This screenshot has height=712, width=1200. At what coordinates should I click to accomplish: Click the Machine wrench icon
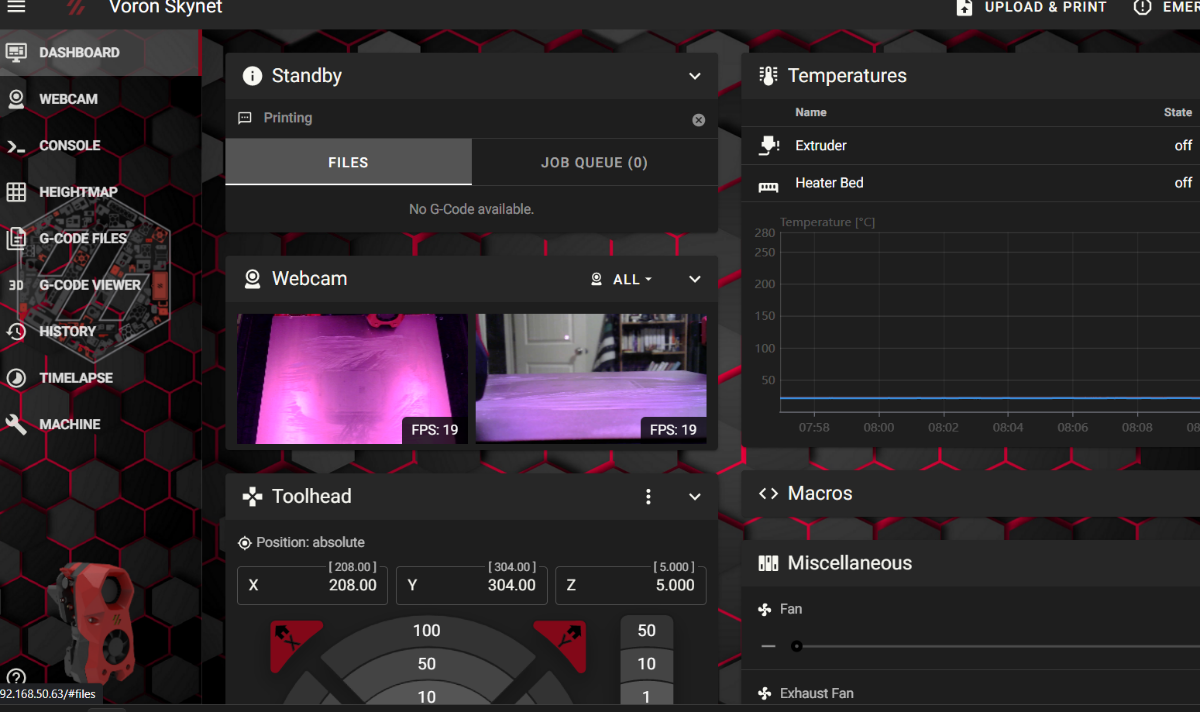(x=16, y=425)
